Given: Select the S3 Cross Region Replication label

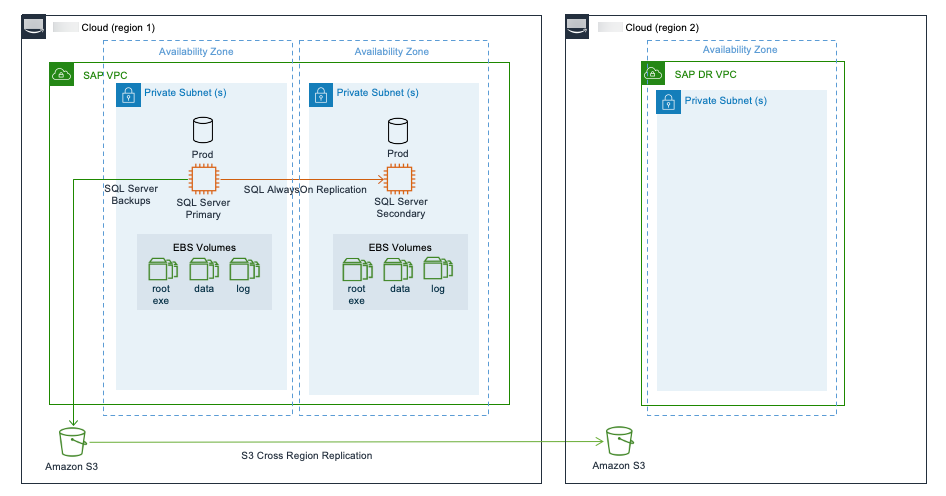Looking at the screenshot, I should pos(306,456).
